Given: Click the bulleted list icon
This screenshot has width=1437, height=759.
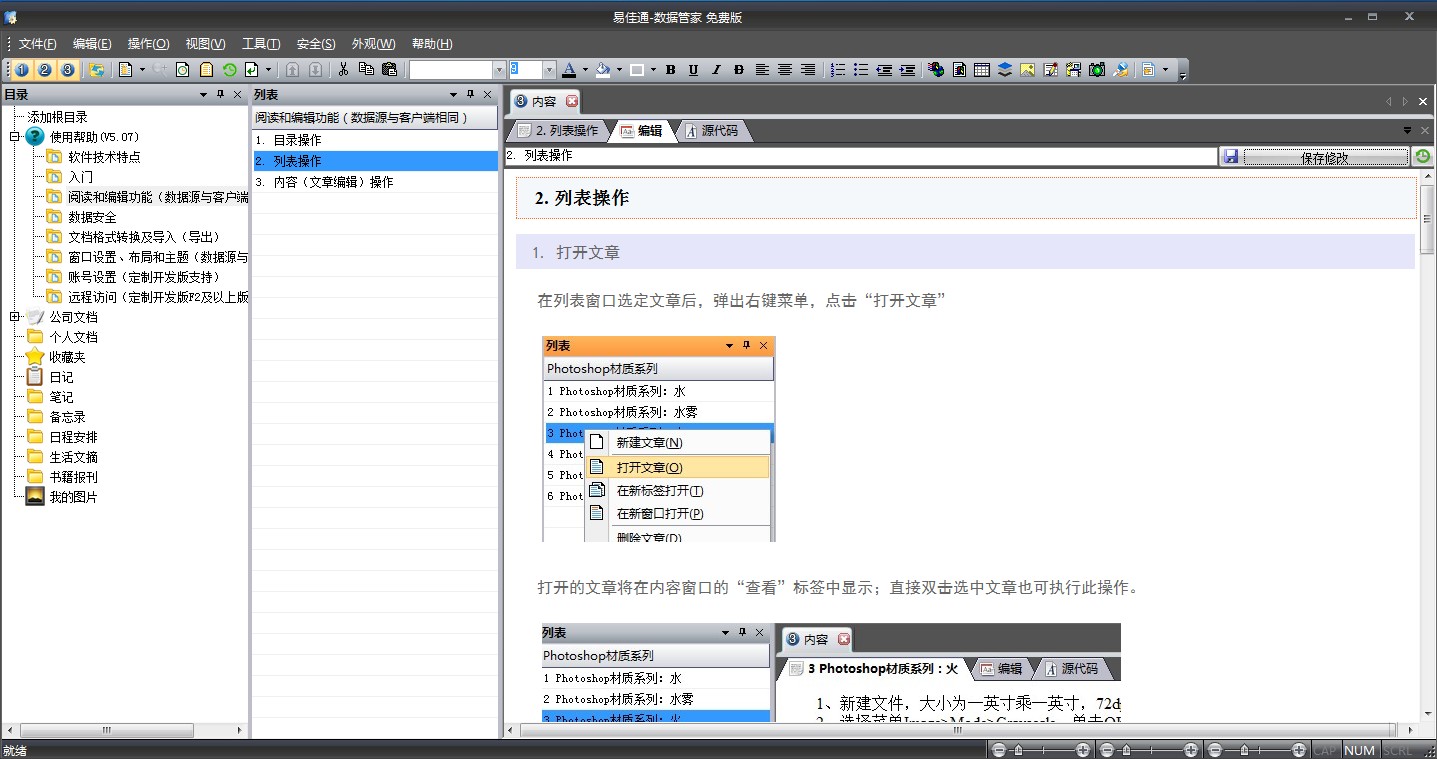Looking at the screenshot, I should coord(861,70).
